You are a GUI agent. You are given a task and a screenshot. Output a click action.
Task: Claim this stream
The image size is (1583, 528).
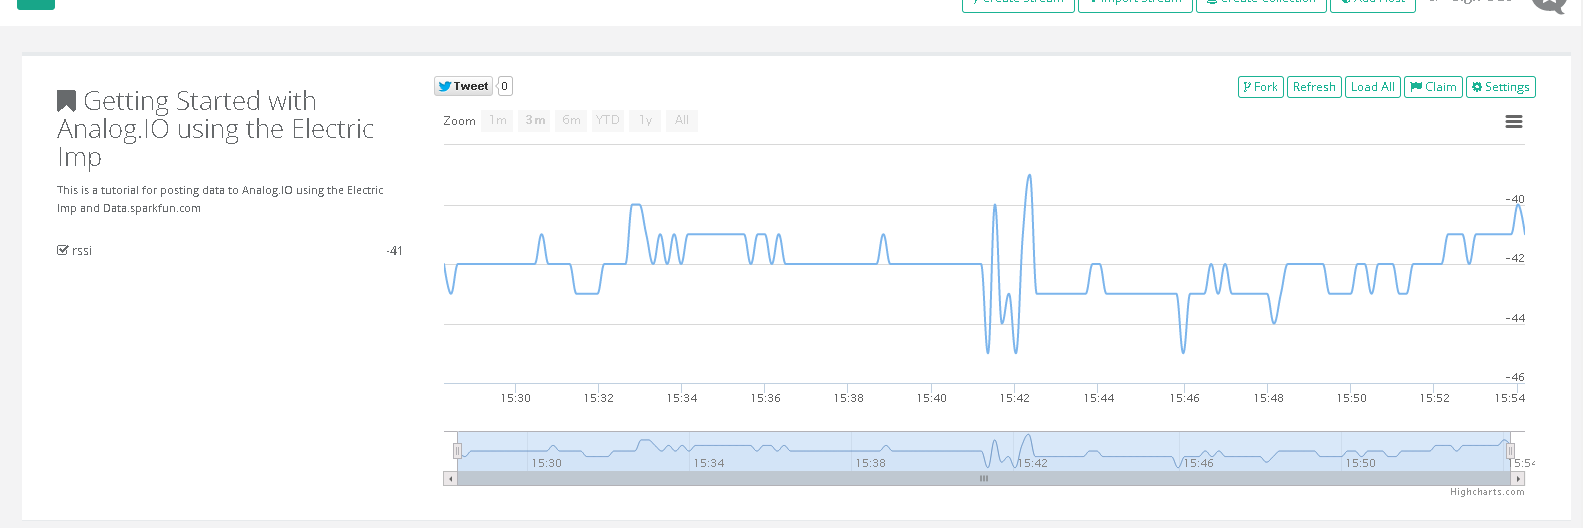1433,87
